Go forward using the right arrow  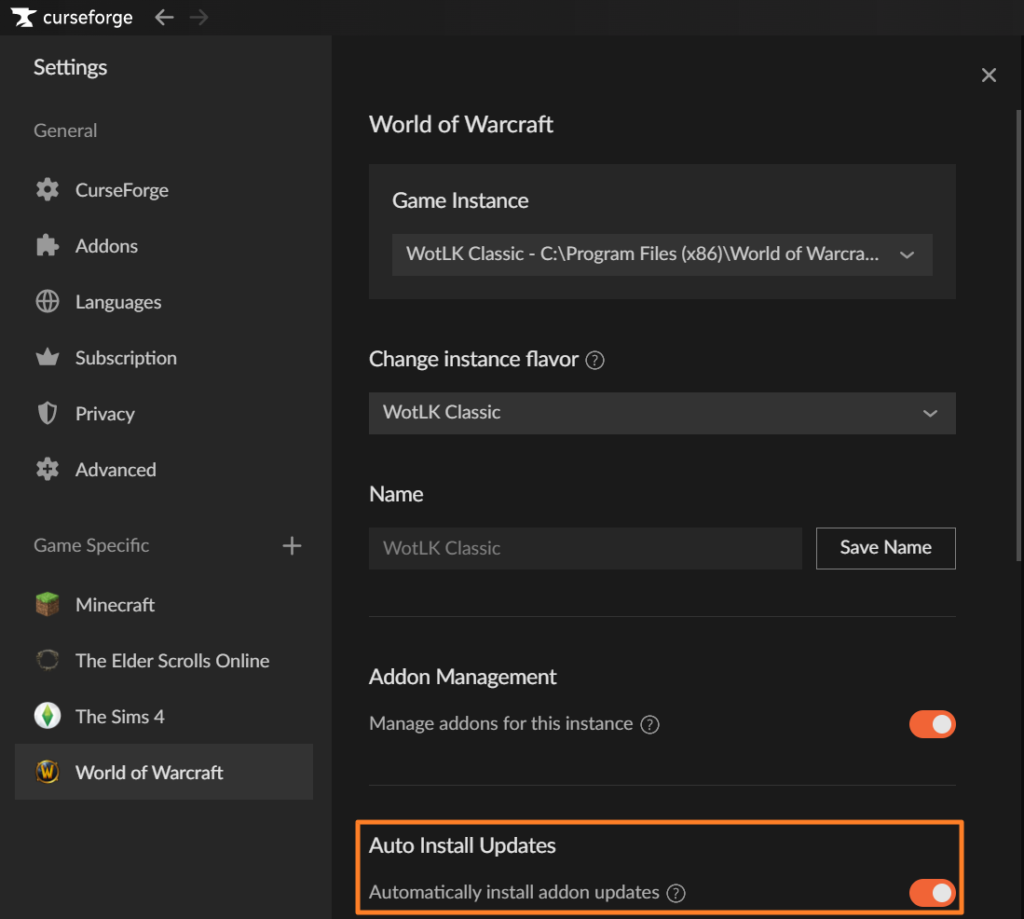(x=199, y=18)
